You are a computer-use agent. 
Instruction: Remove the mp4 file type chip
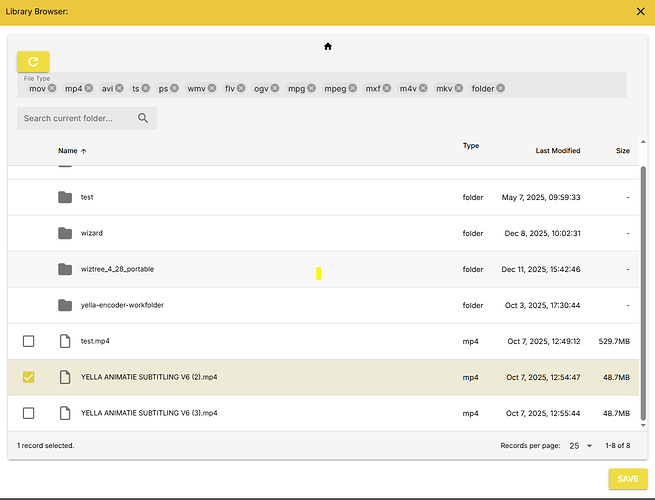pyautogui.click(x=89, y=88)
